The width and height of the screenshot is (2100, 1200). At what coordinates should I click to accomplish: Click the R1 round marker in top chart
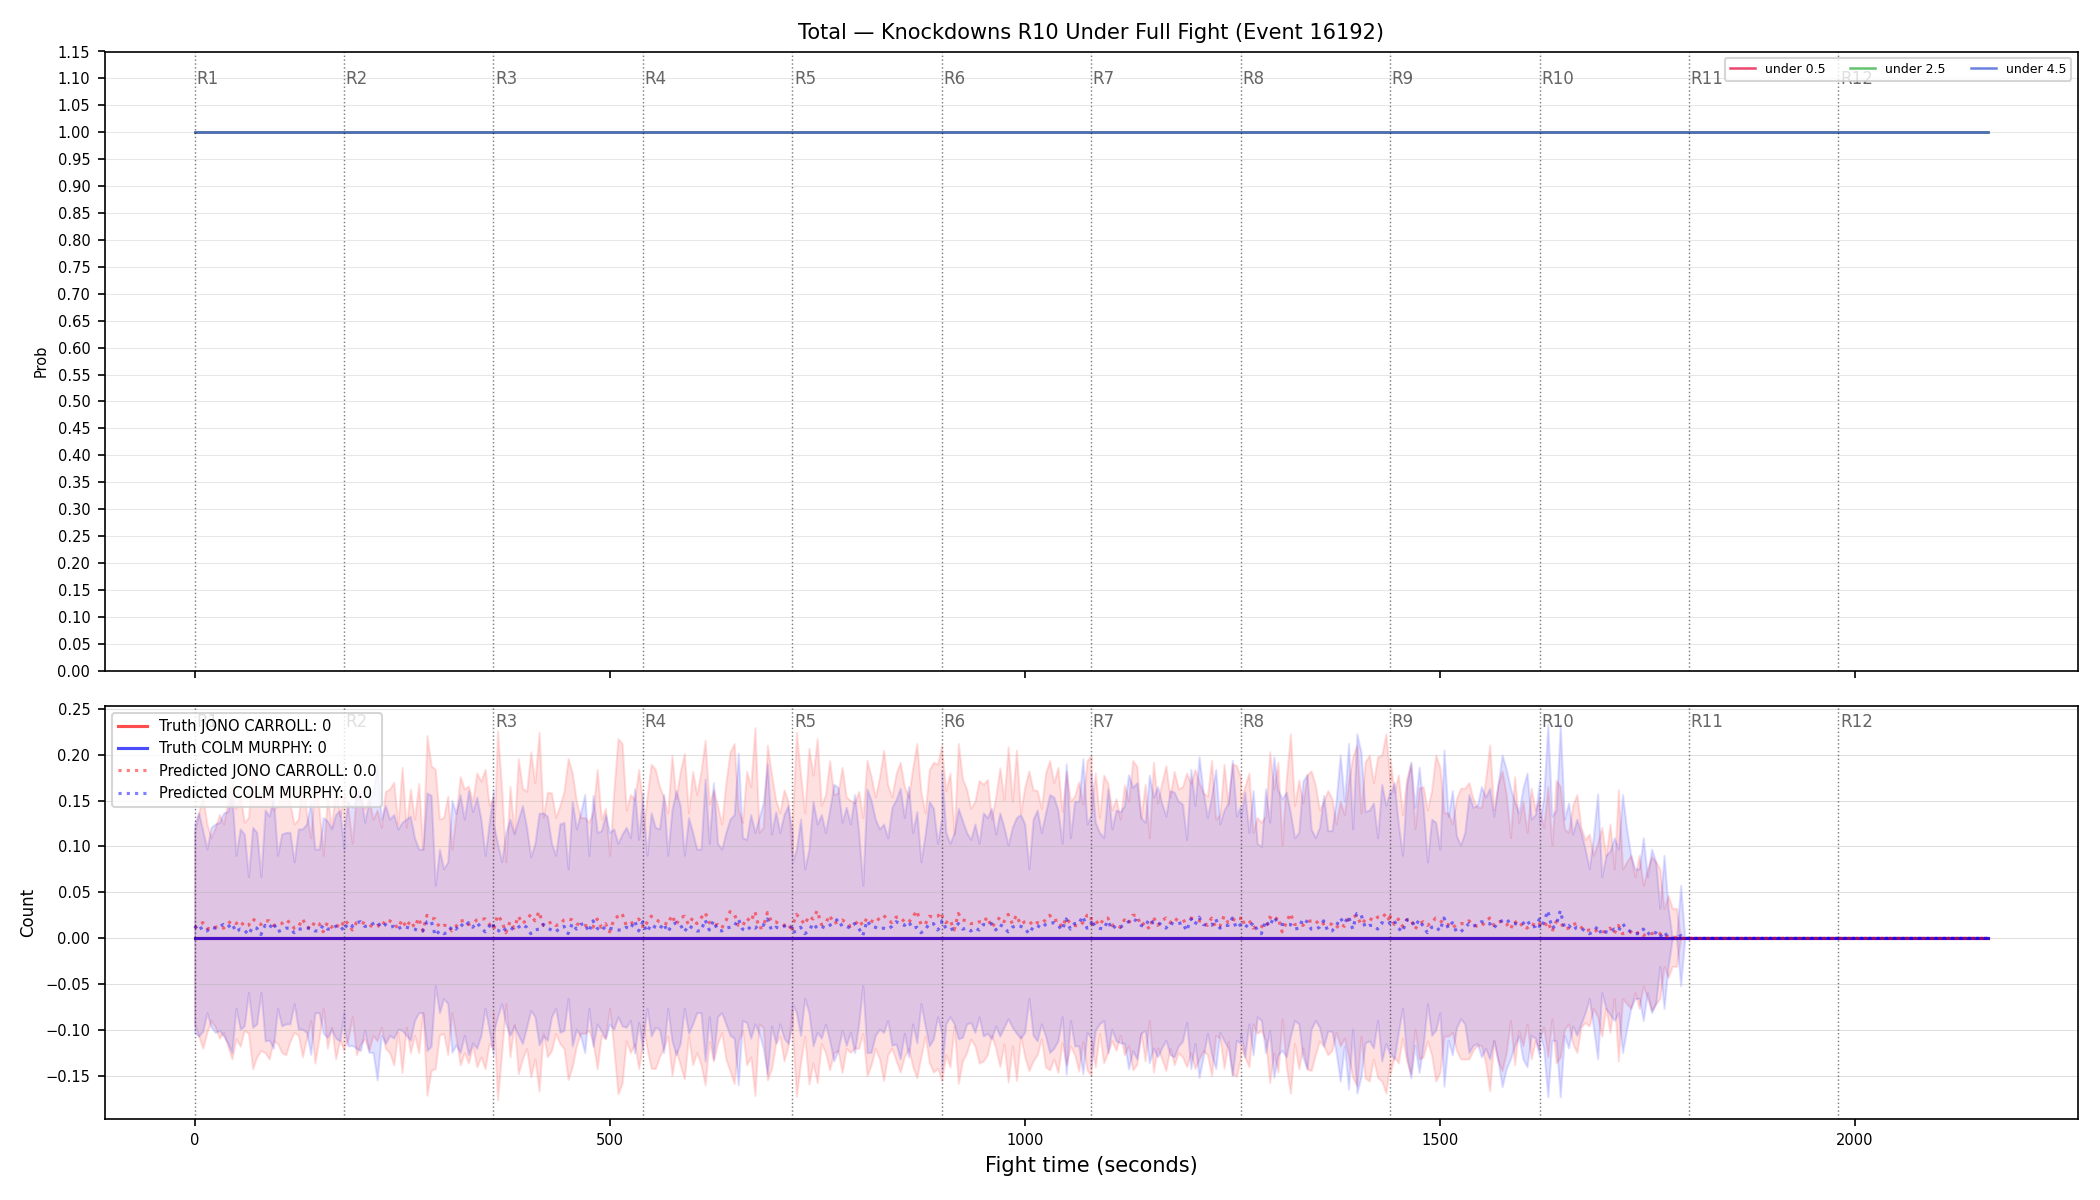pos(207,78)
